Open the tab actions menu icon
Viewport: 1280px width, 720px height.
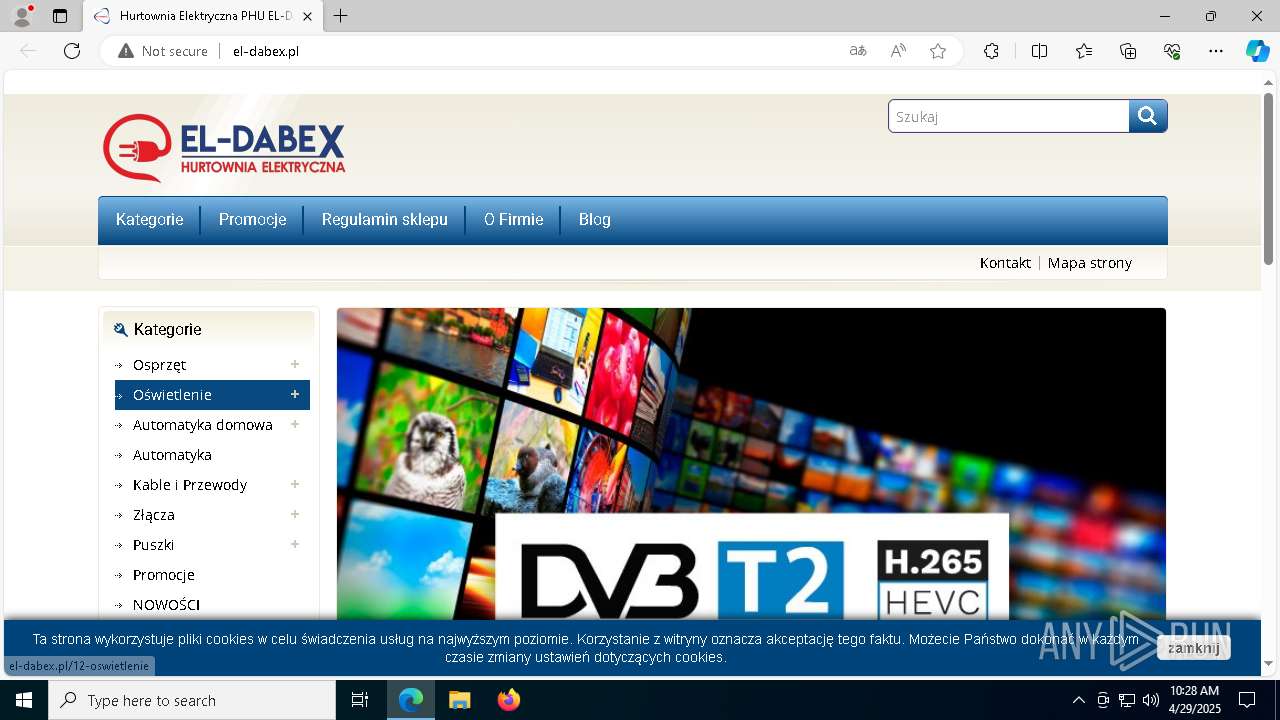pos(60,16)
